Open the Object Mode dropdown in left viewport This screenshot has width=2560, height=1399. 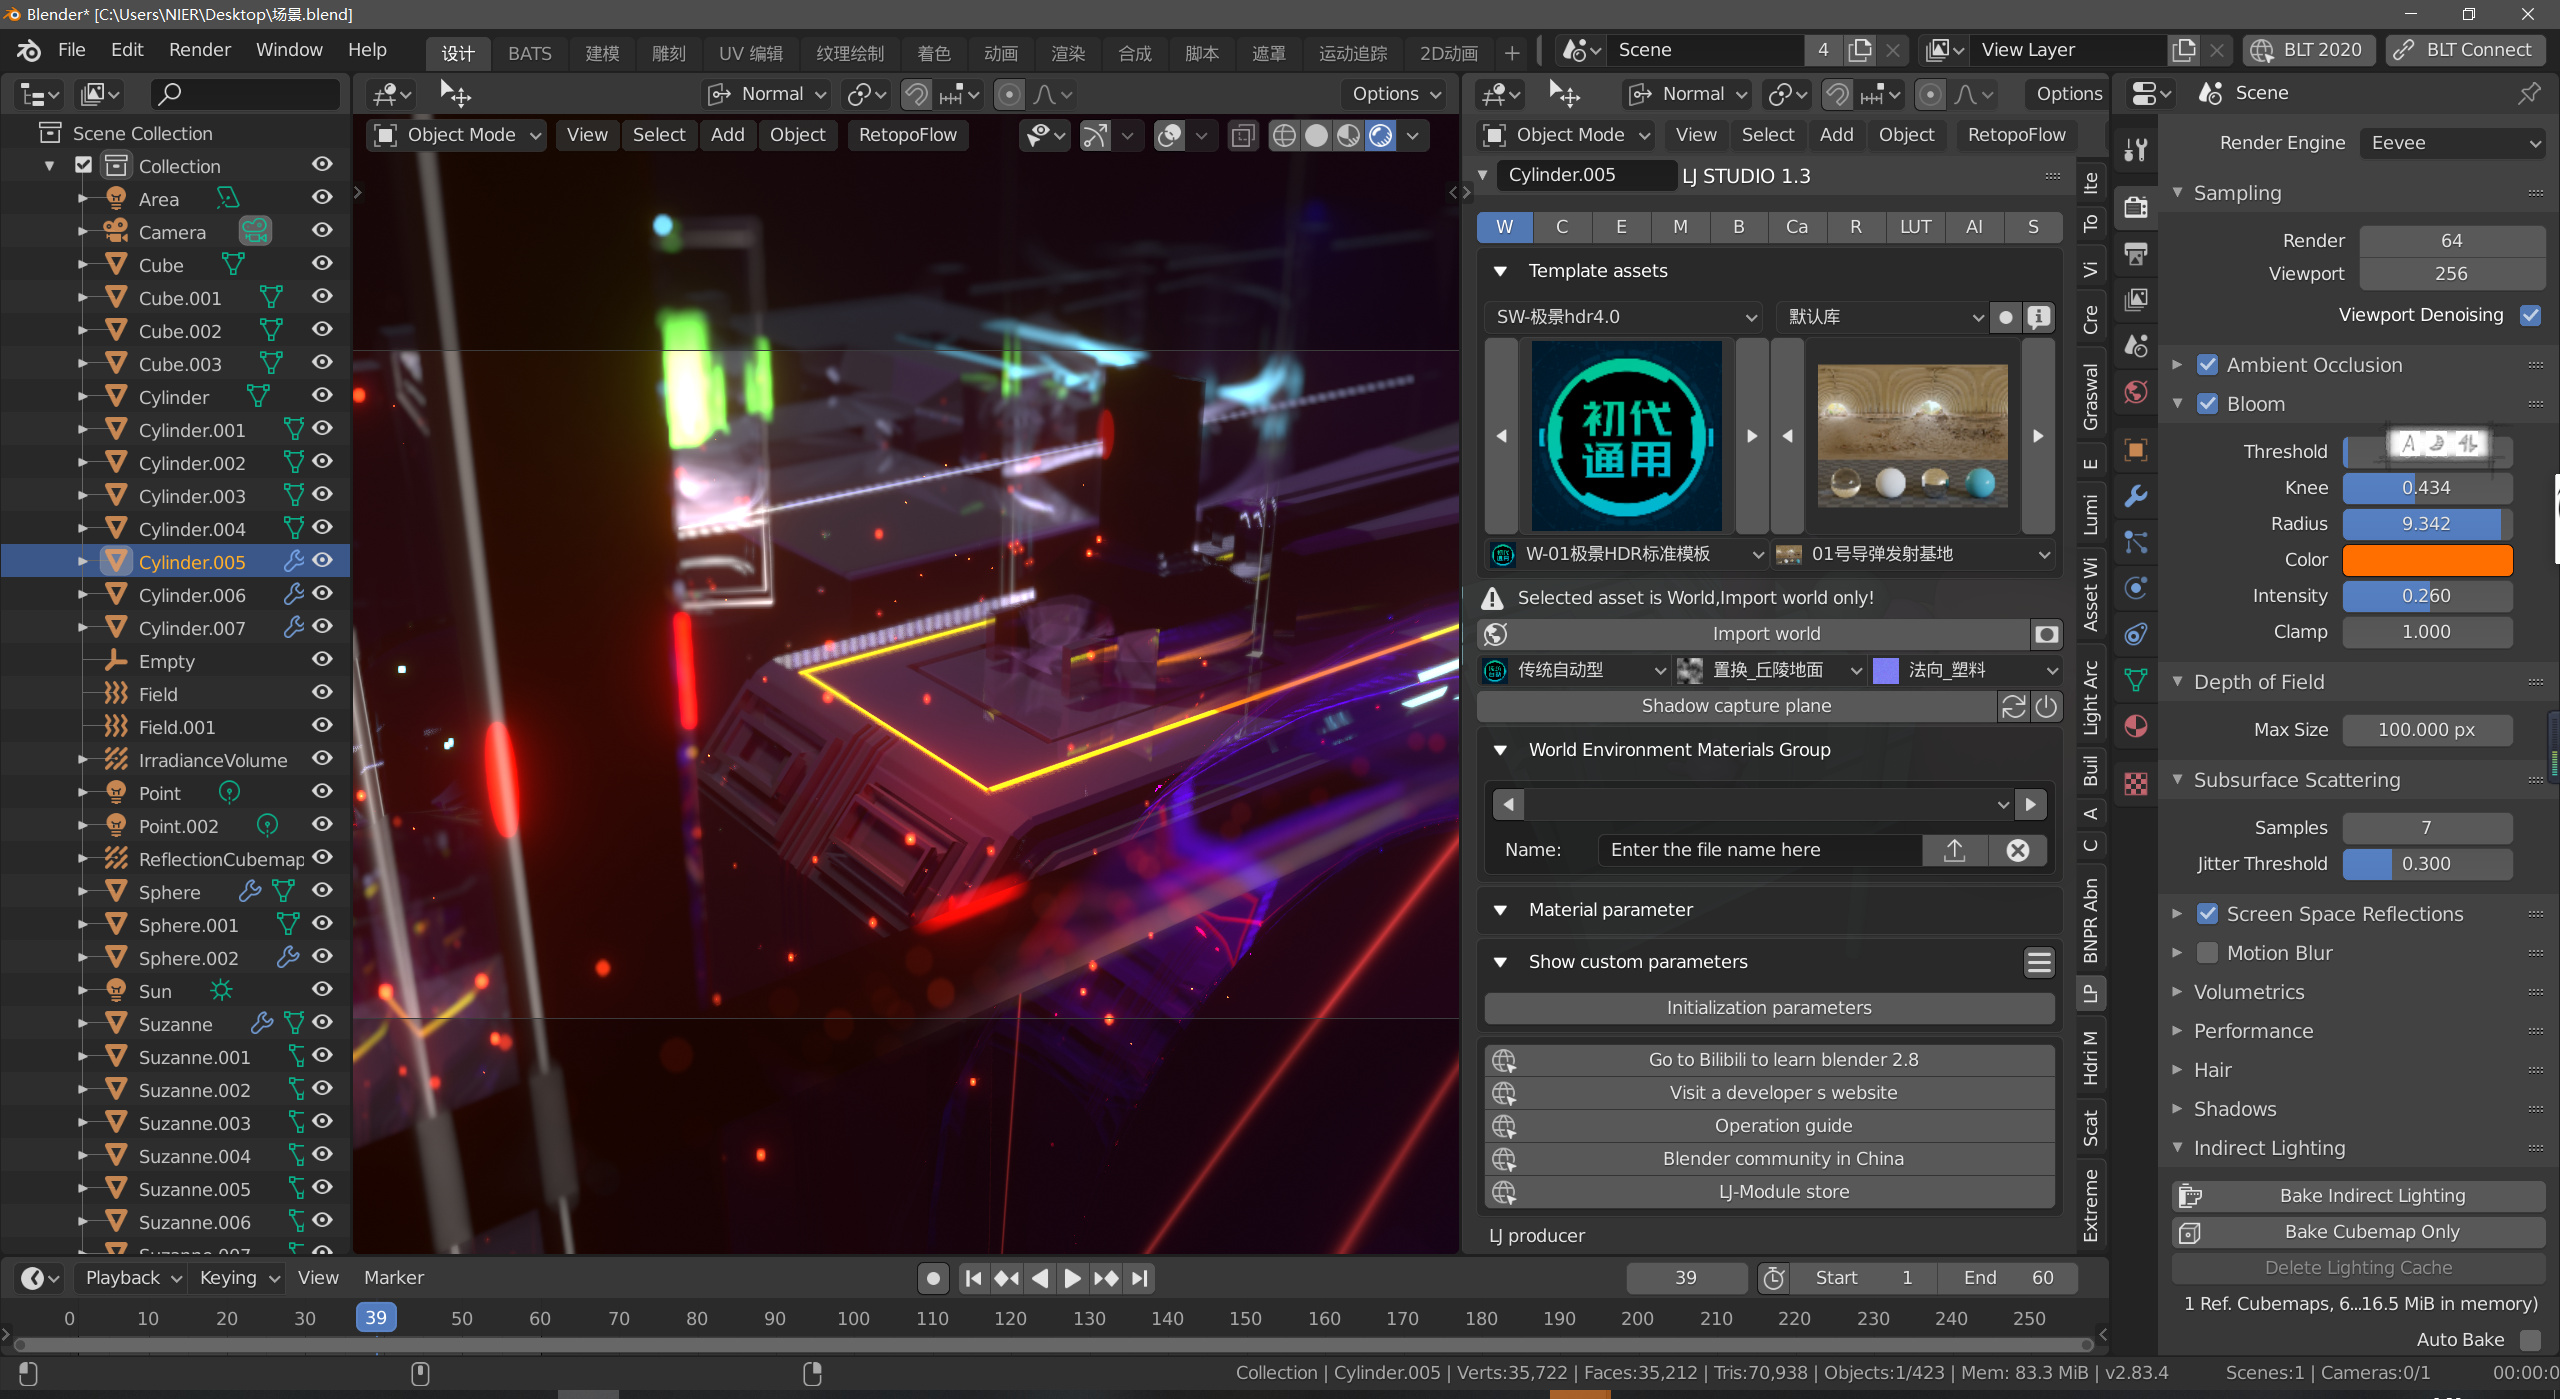tap(458, 135)
